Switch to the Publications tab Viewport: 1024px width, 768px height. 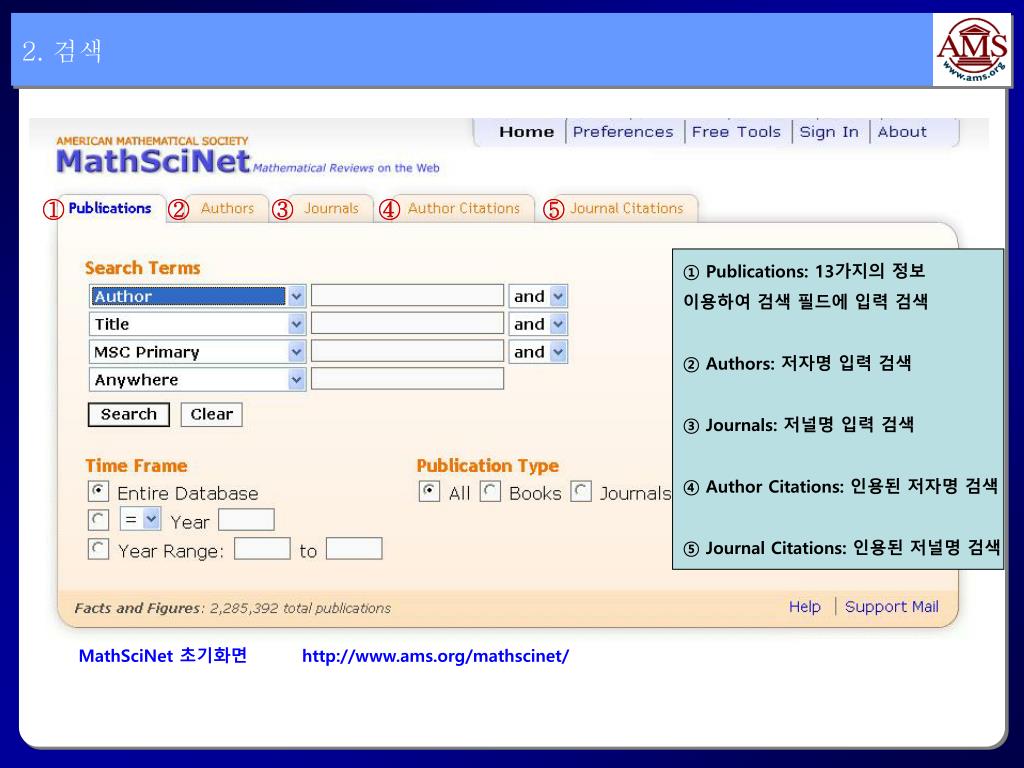[x=110, y=208]
